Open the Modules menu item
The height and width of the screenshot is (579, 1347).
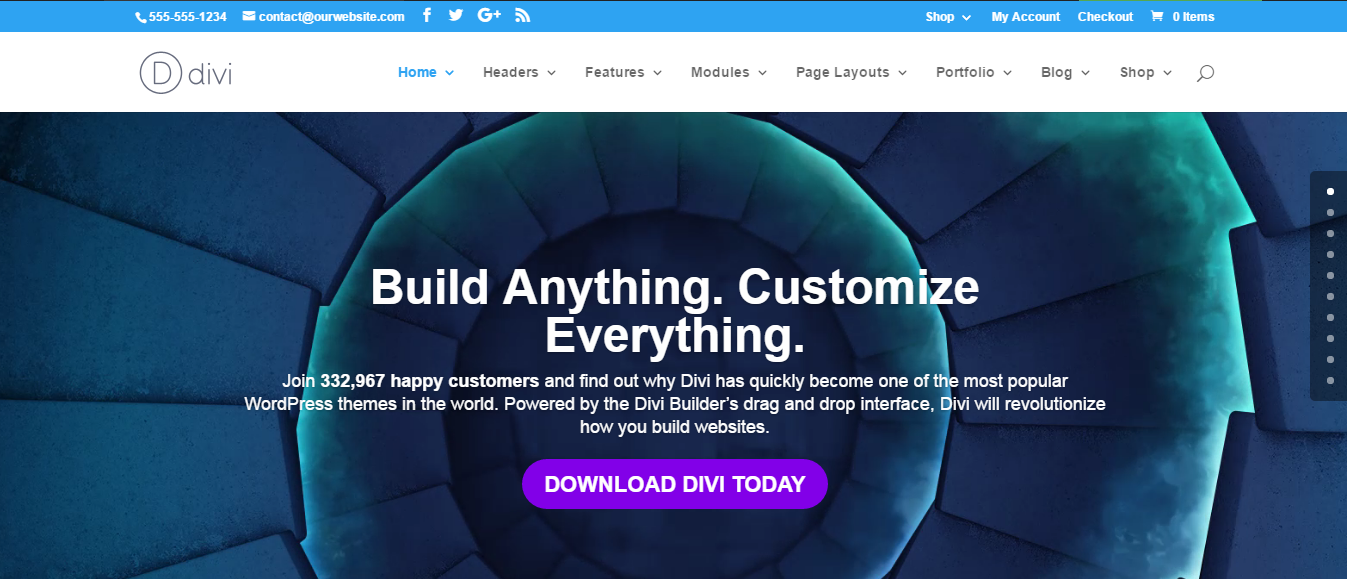coord(729,72)
